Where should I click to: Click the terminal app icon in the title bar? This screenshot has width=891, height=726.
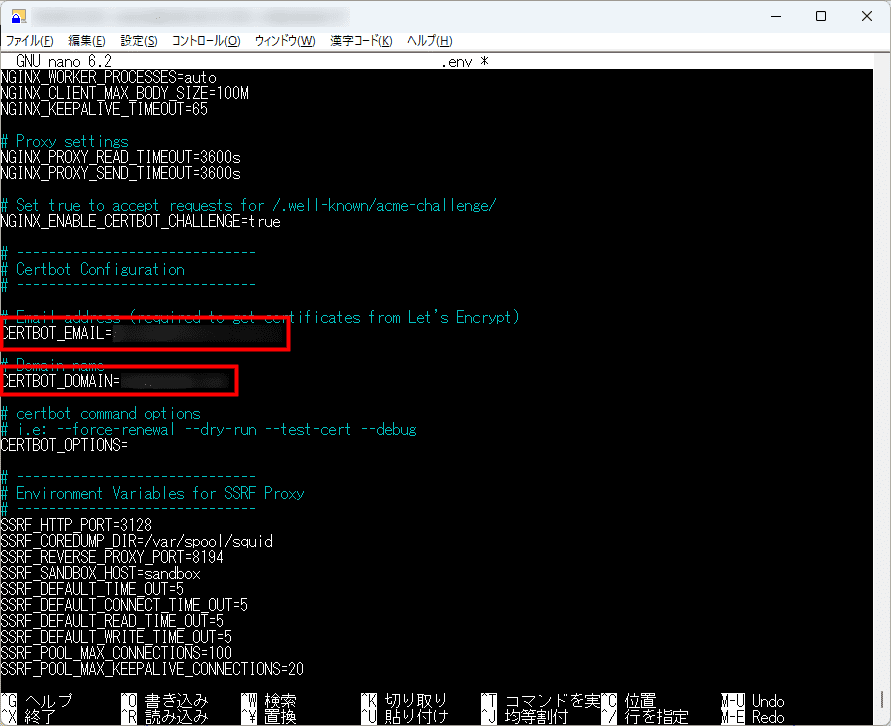tap(17, 17)
